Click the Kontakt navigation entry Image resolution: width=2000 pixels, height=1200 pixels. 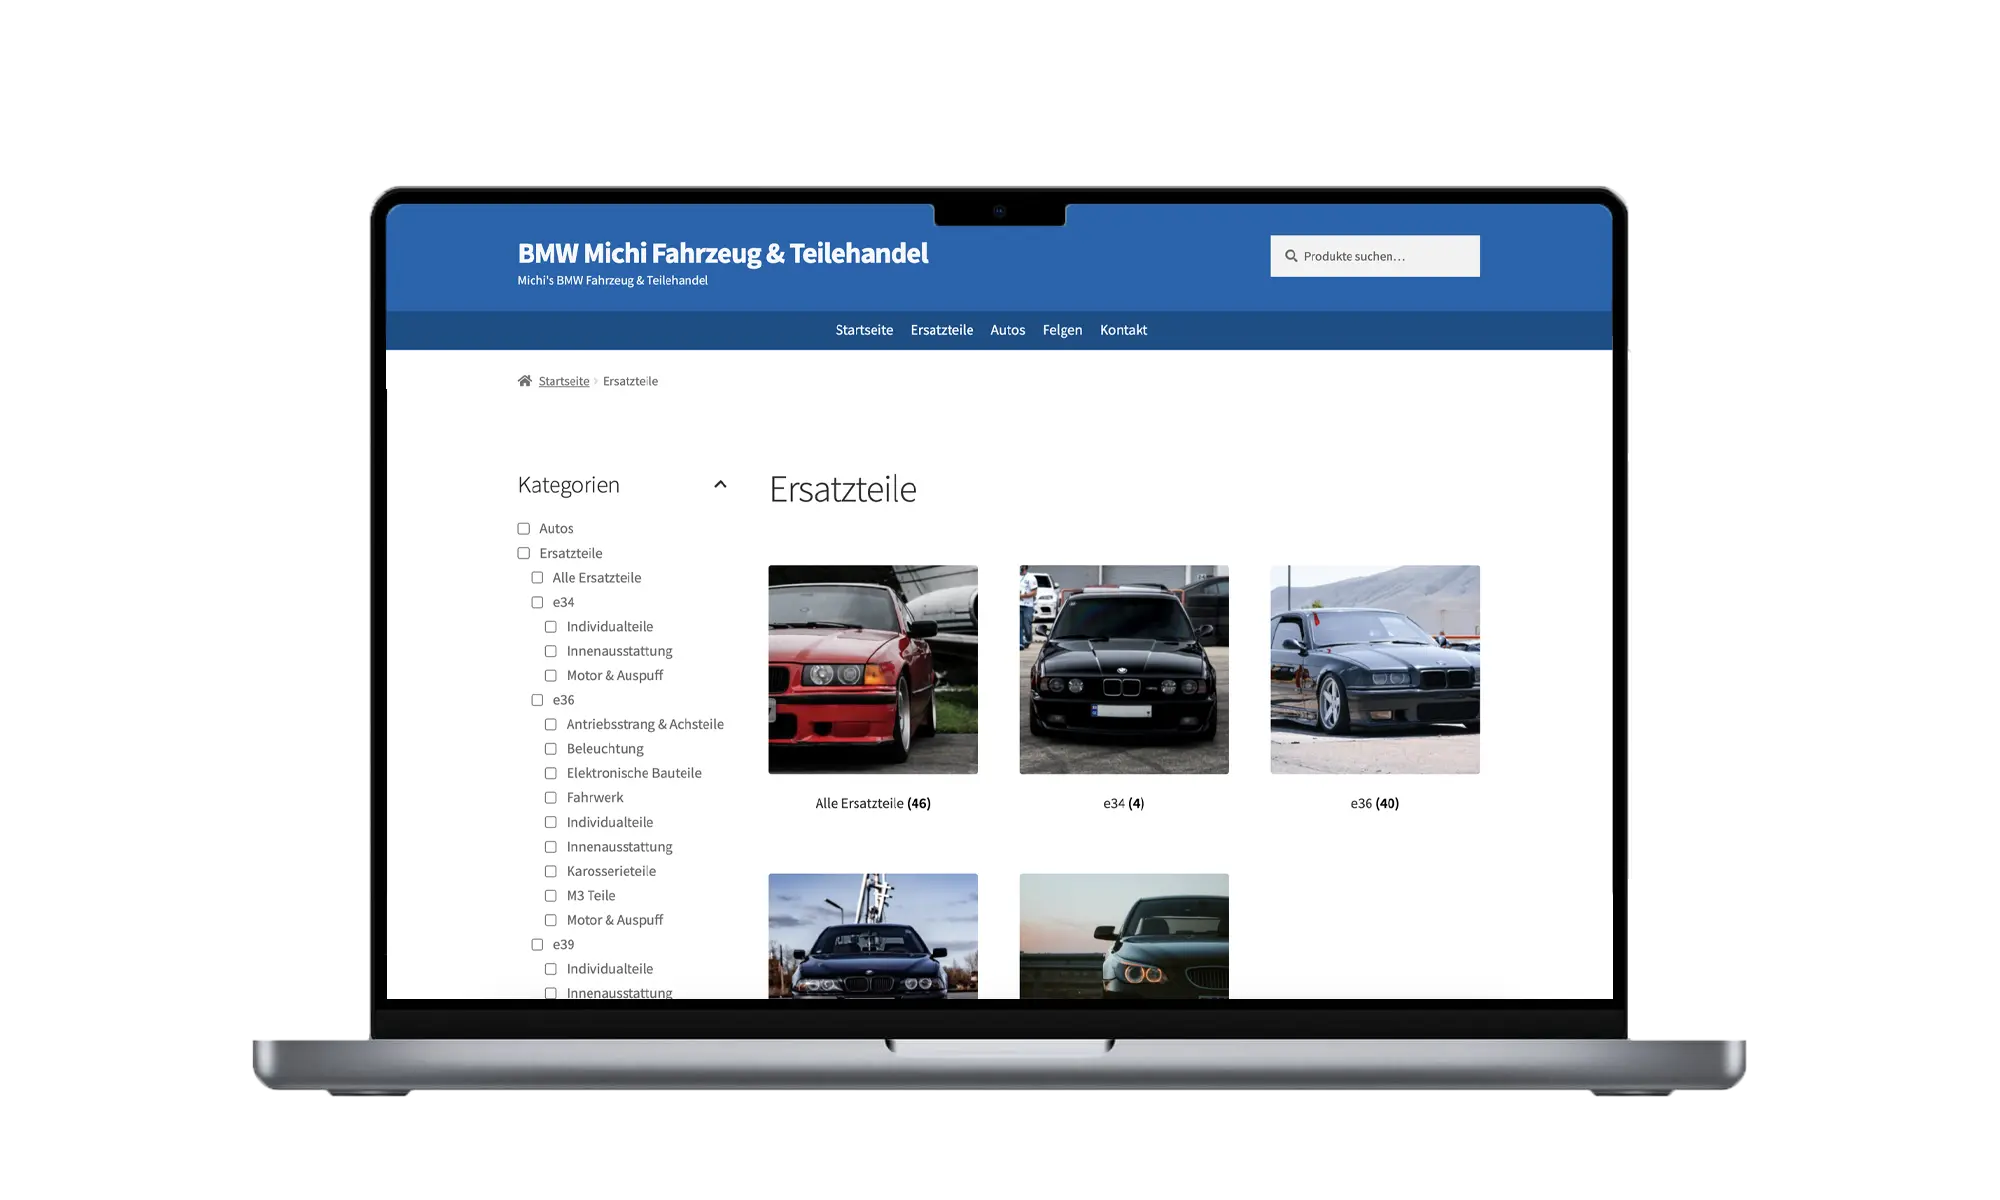[x=1123, y=329]
